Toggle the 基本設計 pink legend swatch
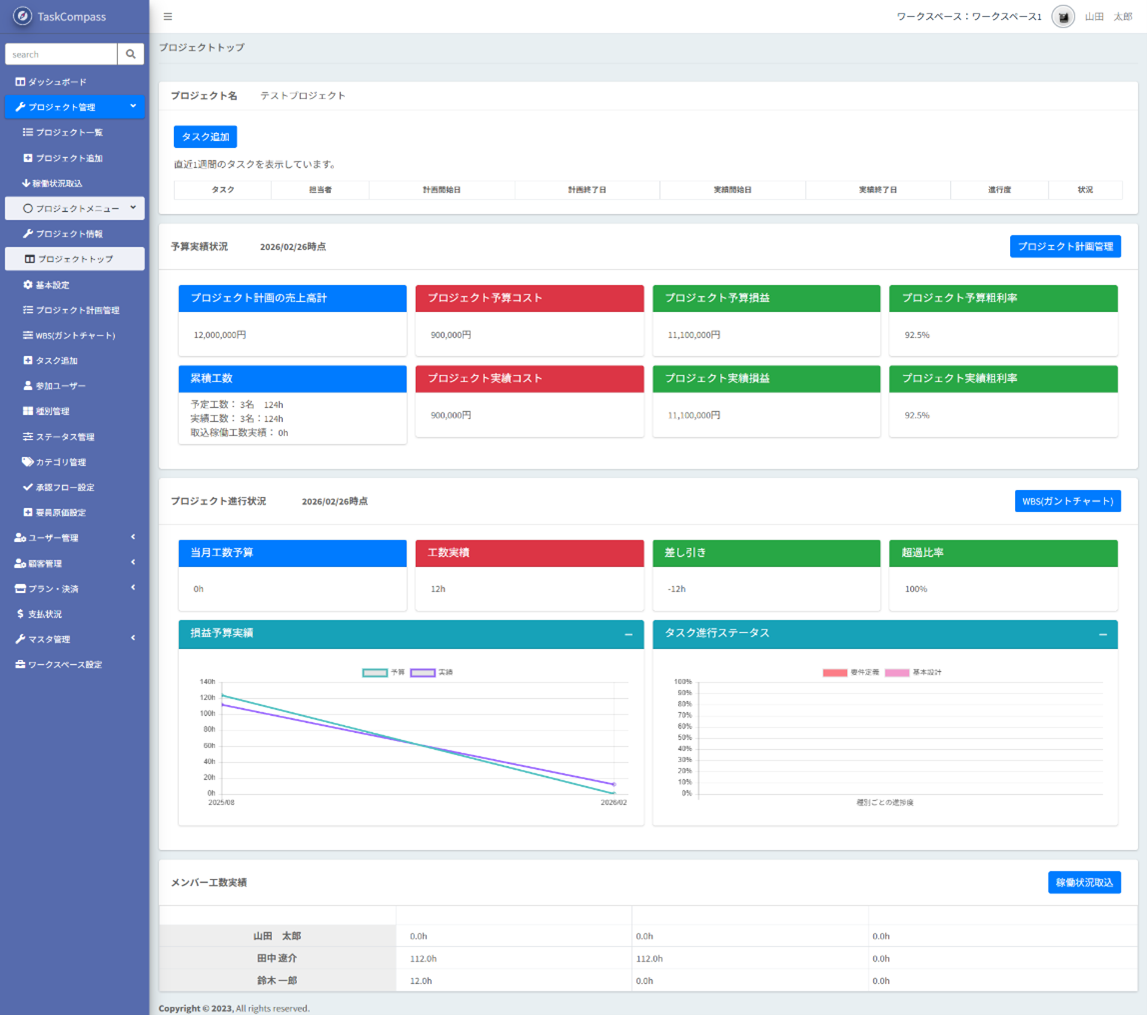1147x1015 pixels. point(897,672)
